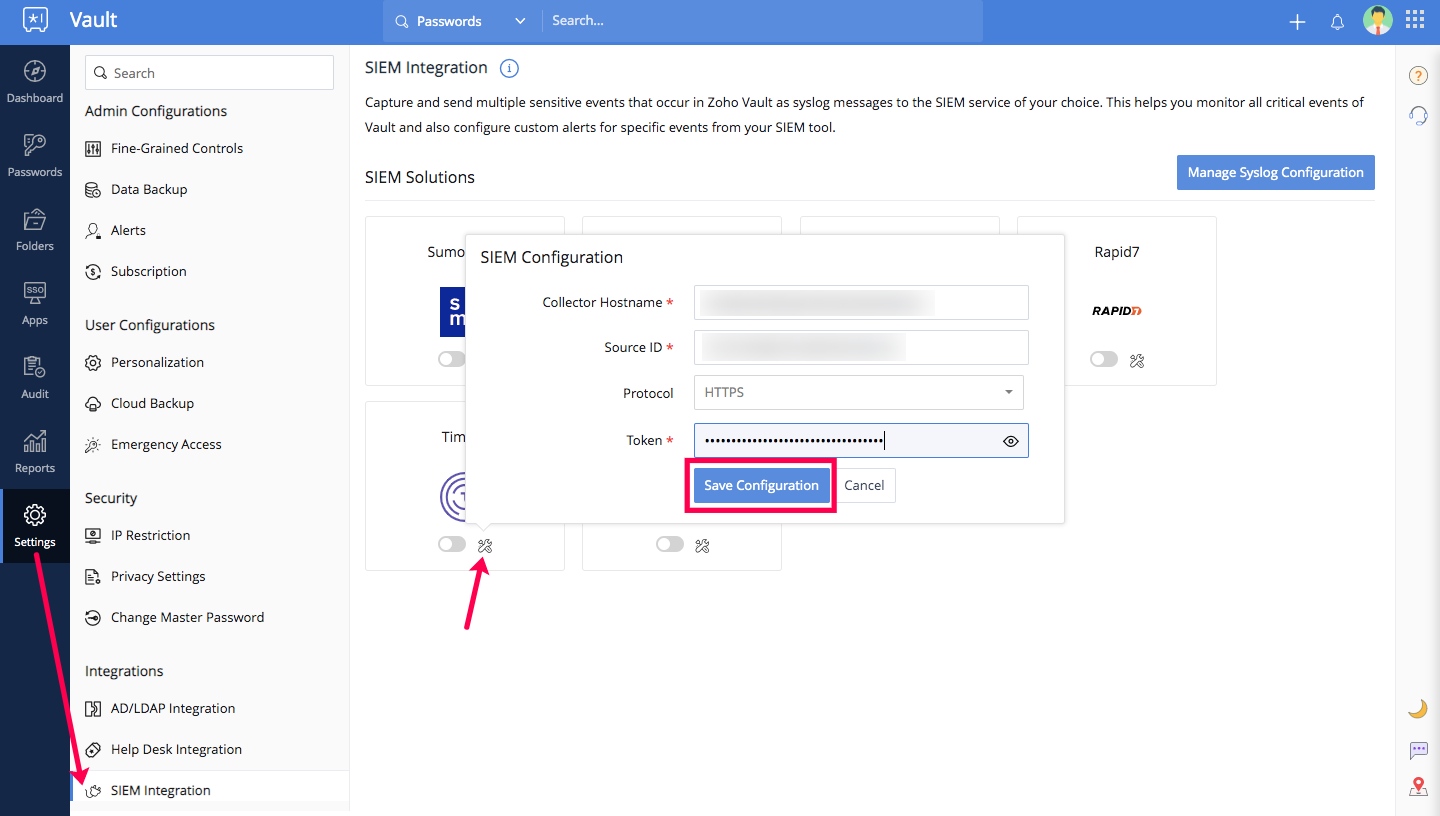Click the plus add icon in header
This screenshot has width=1440, height=816.
[1297, 22]
